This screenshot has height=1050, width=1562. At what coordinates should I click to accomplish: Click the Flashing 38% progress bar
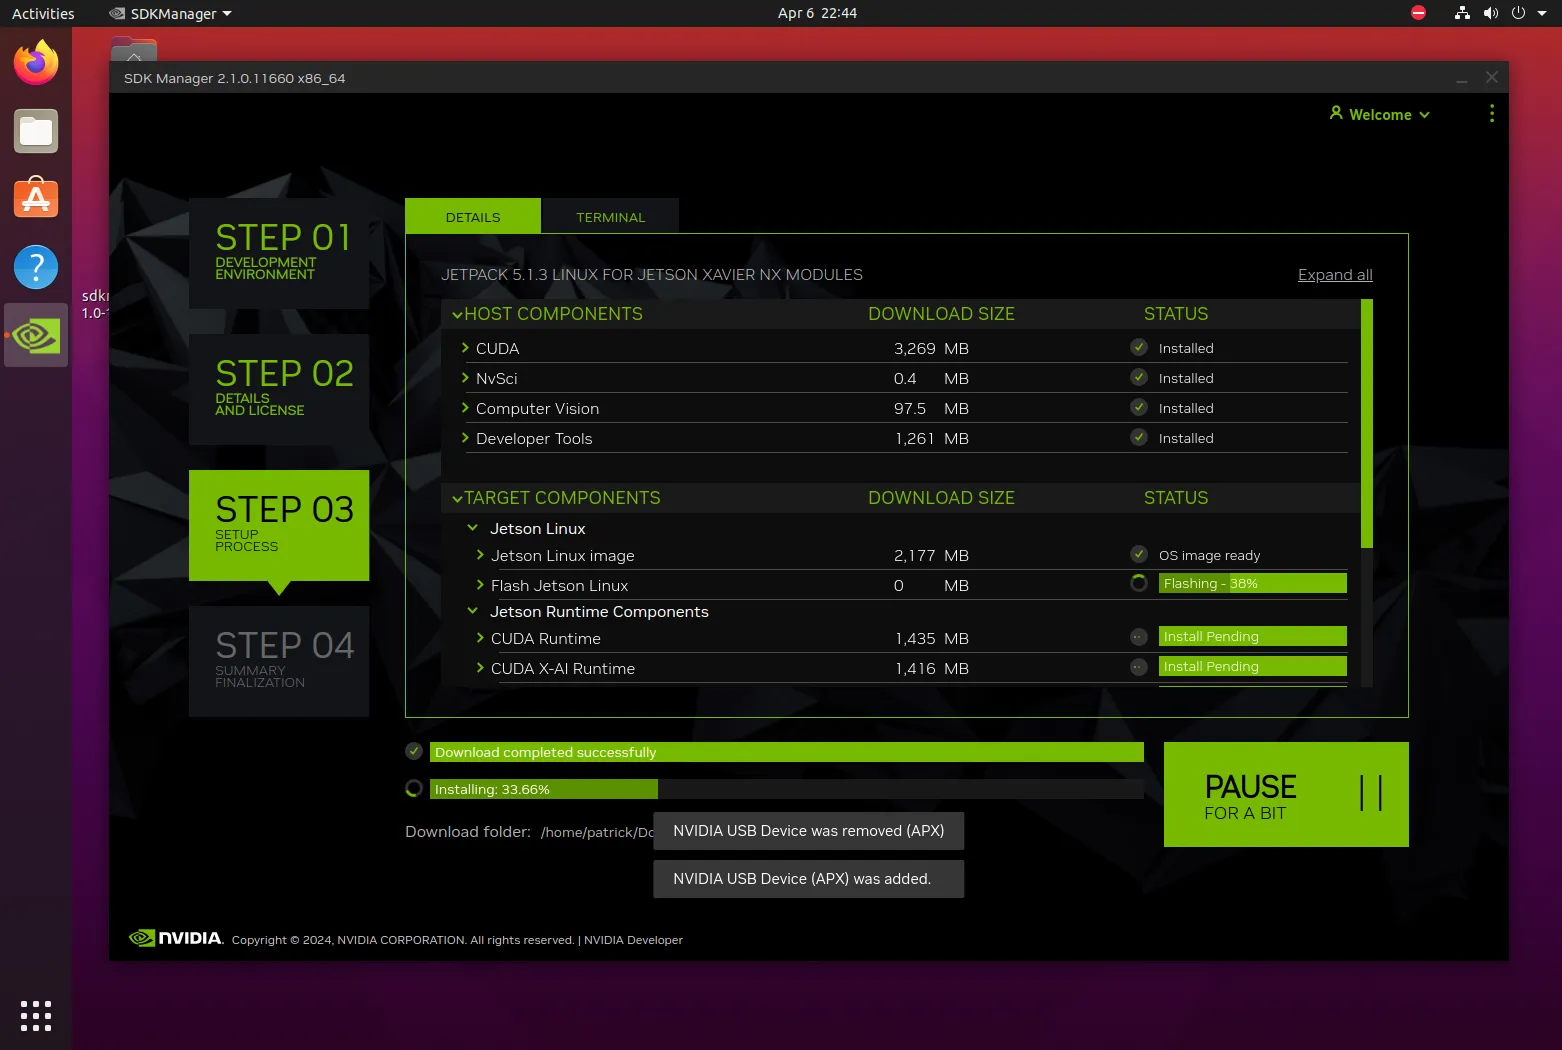(x=1252, y=583)
